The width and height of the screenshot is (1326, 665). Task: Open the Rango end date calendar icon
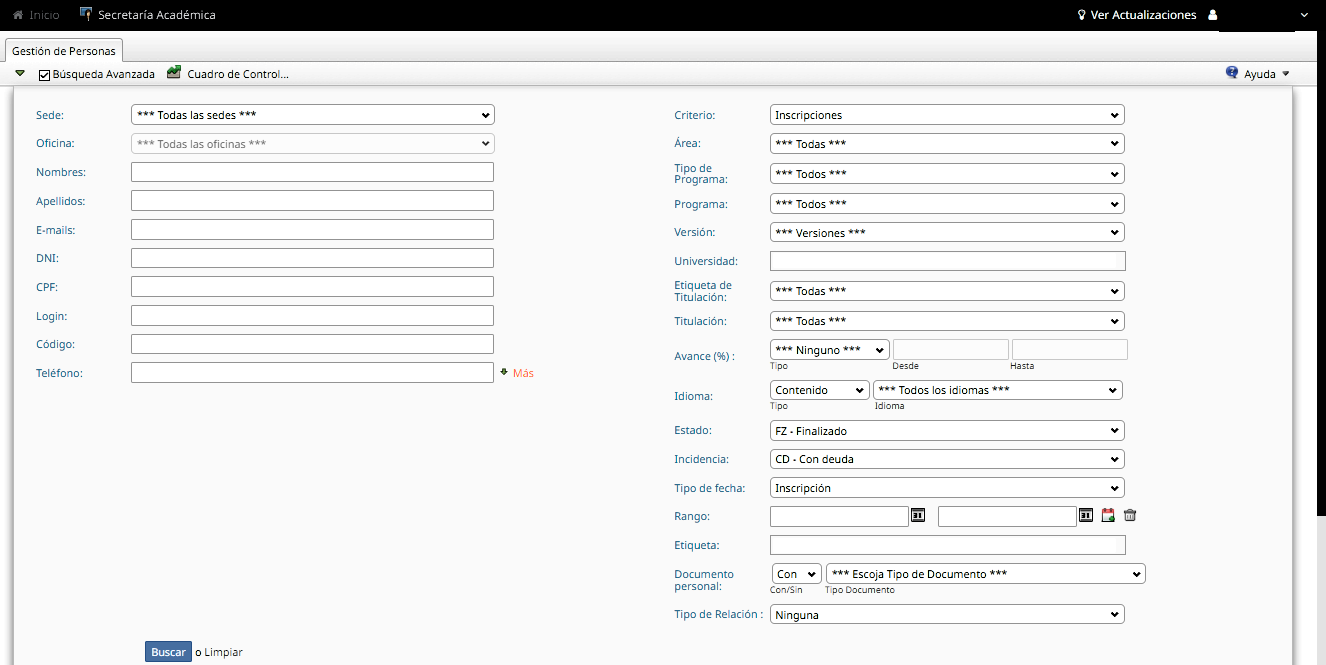[1086, 515]
